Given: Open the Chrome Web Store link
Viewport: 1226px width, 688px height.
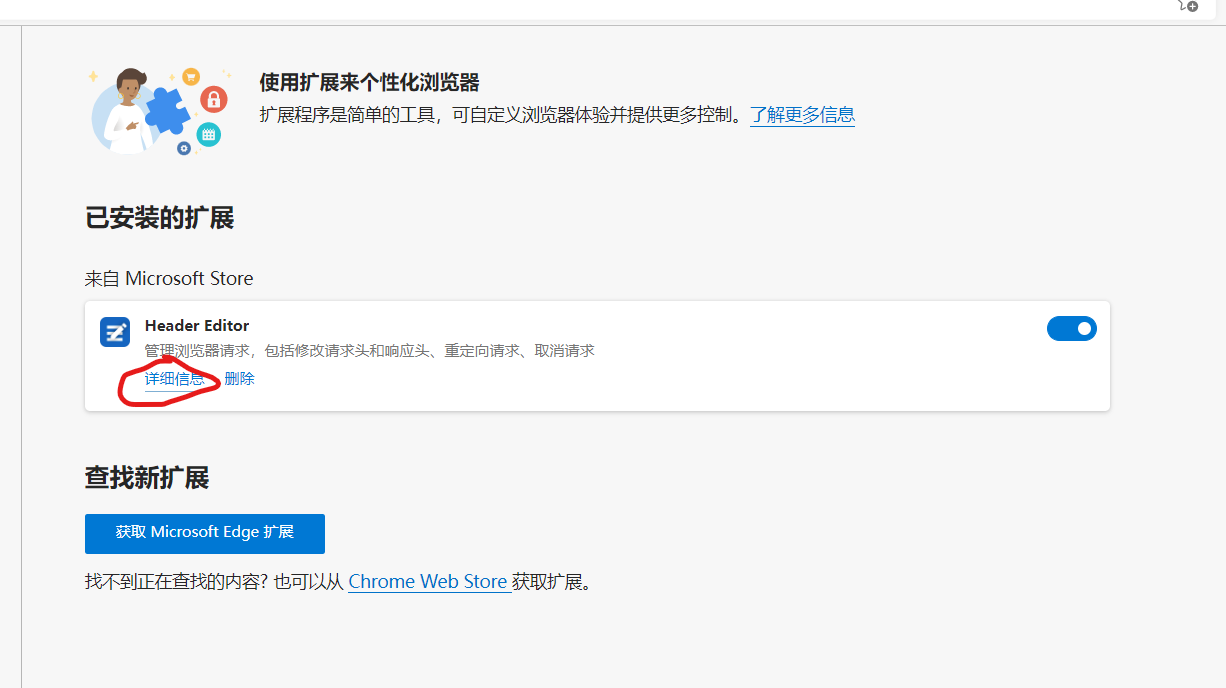Looking at the screenshot, I should pyautogui.click(x=429, y=581).
